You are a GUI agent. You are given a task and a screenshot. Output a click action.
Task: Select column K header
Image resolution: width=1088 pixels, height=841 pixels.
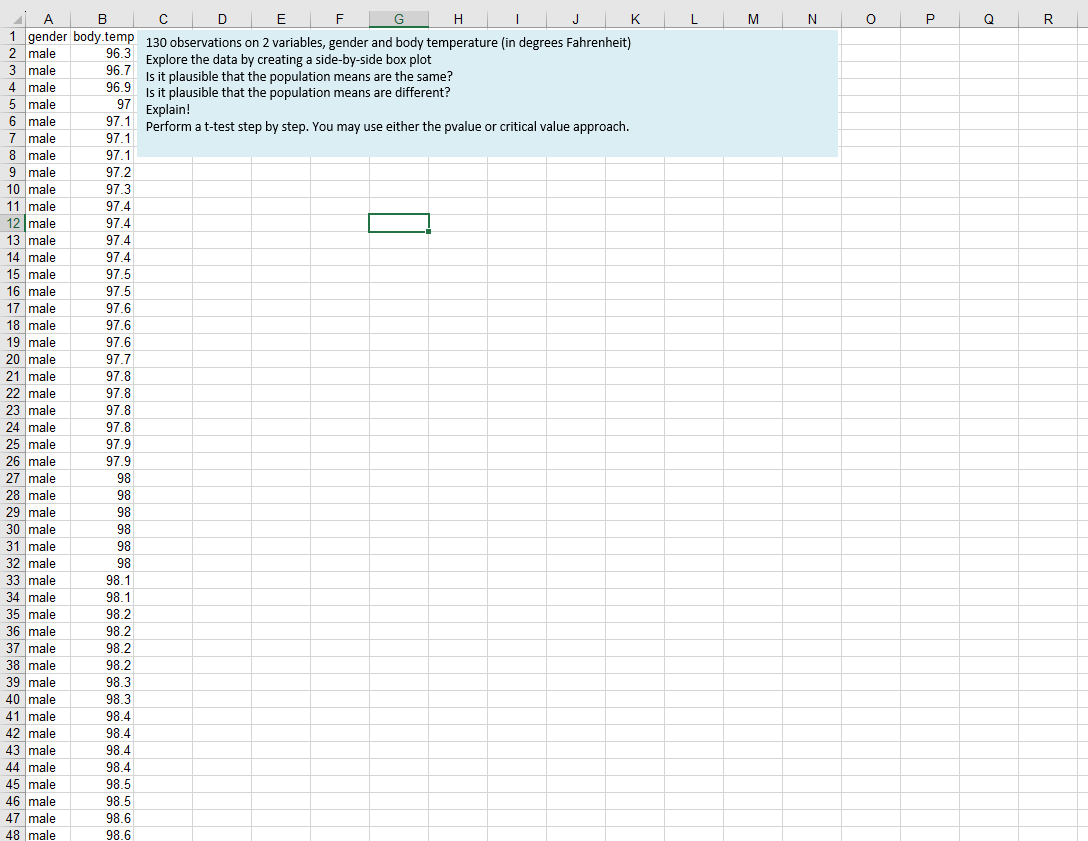click(x=635, y=19)
